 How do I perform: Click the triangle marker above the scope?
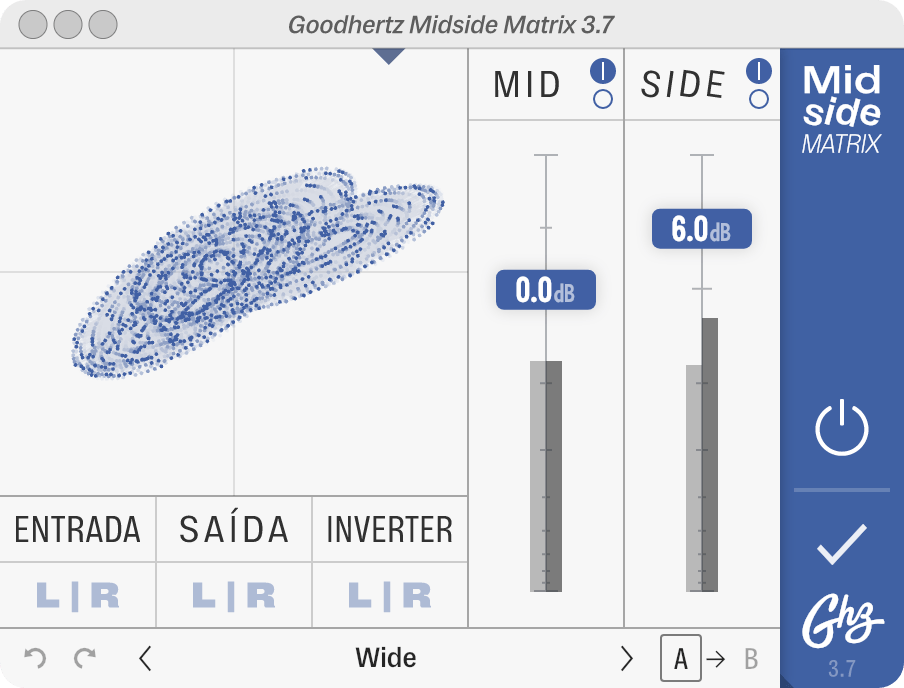[389, 57]
